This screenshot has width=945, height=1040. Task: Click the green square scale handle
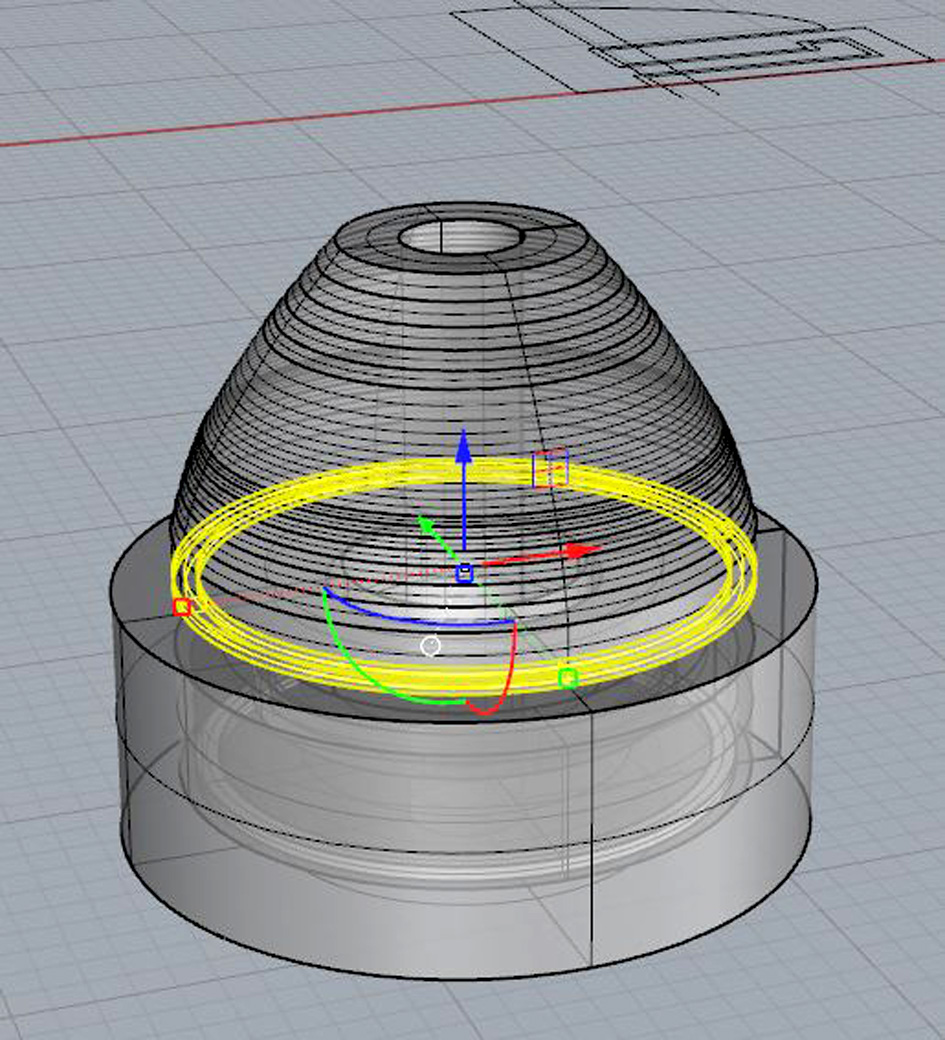(x=568, y=679)
